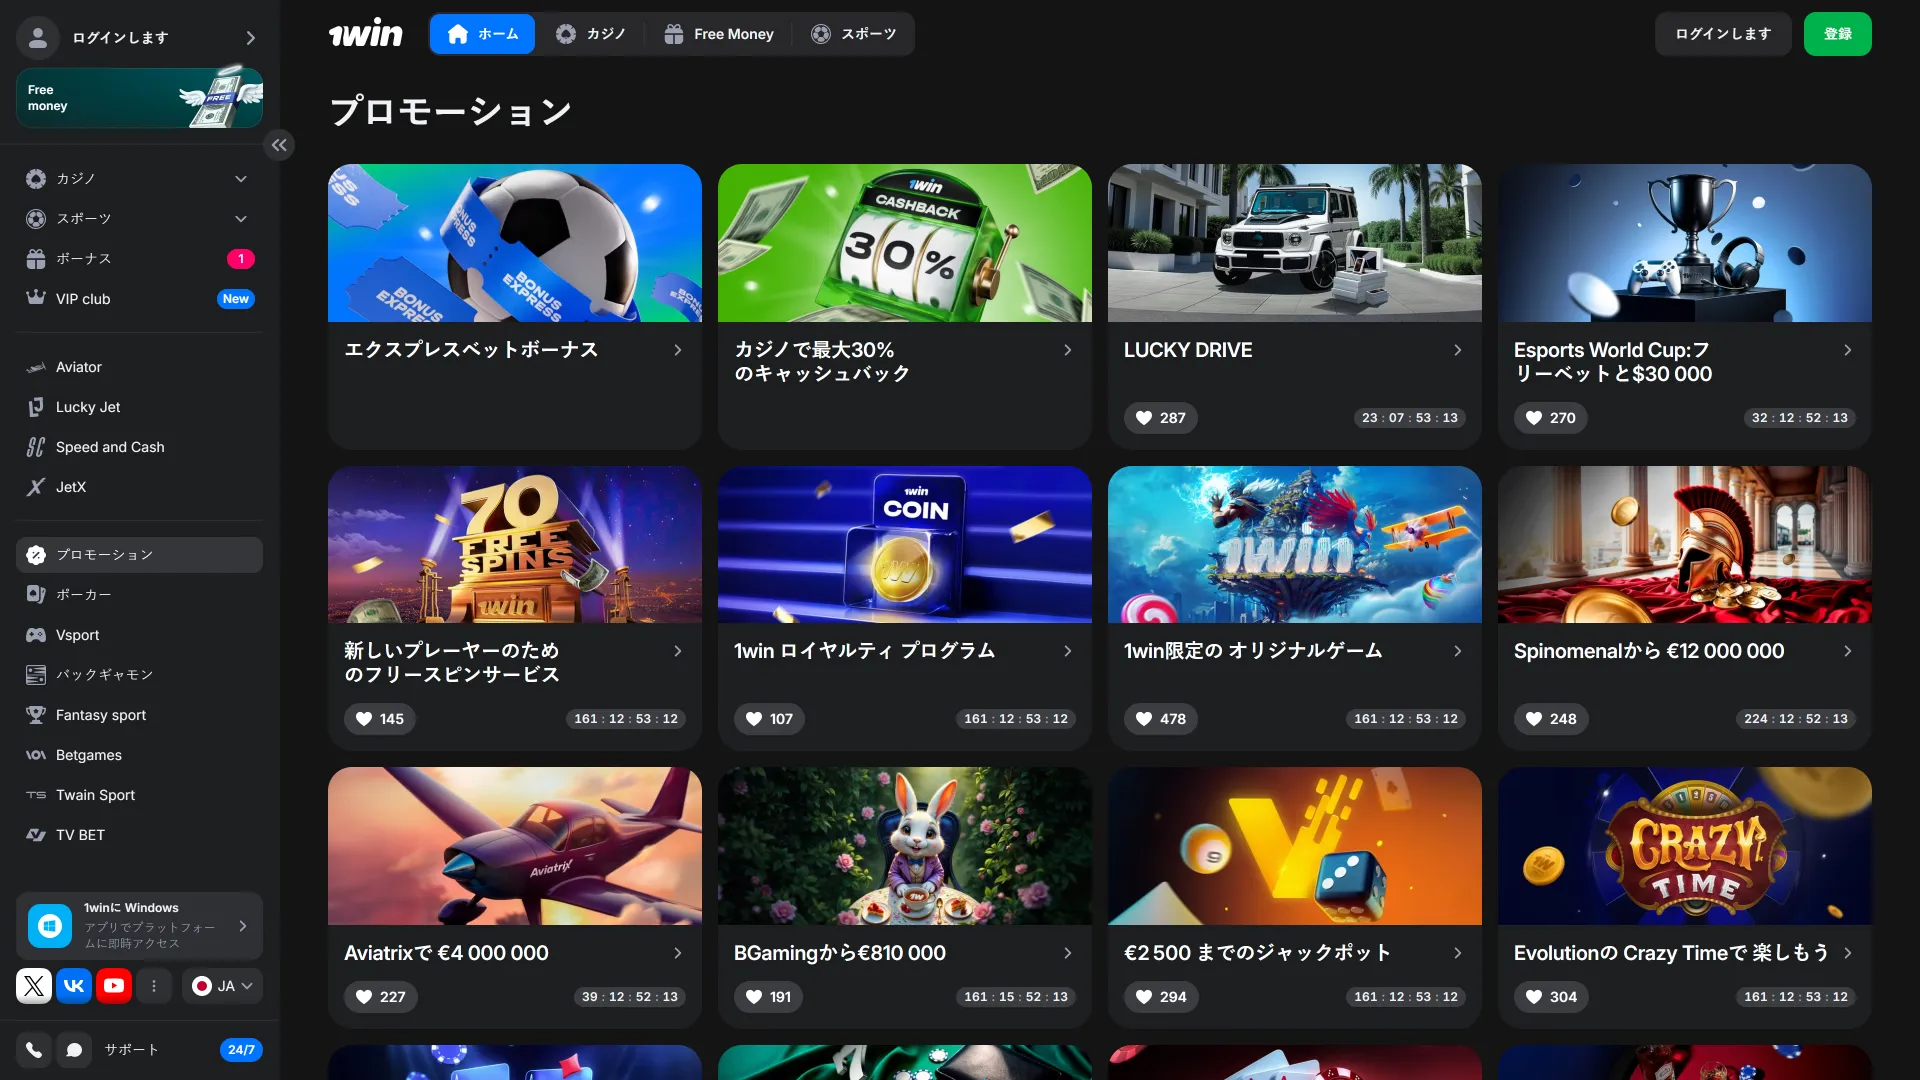Open ポーカー in the sidebar

(139, 594)
